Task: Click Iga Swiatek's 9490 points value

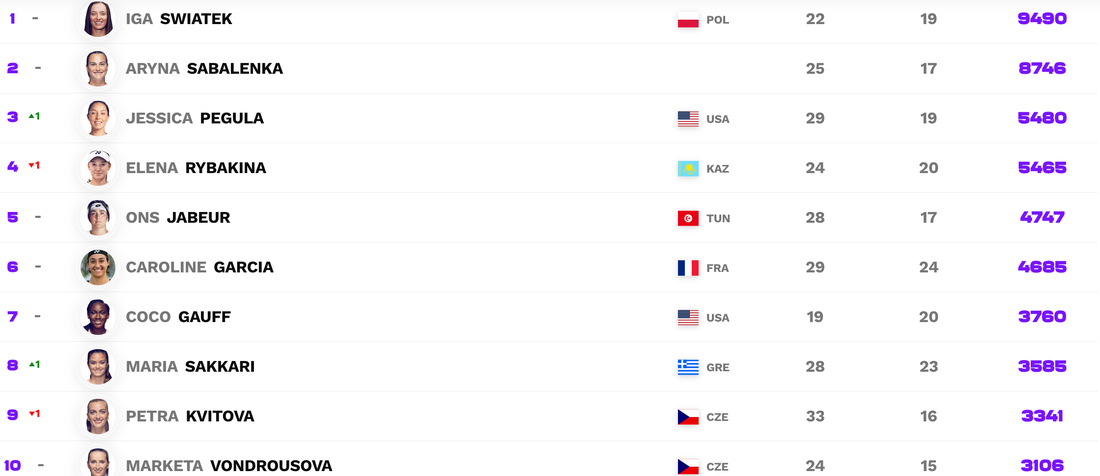Action: pyautogui.click(x=1042, y=19)
